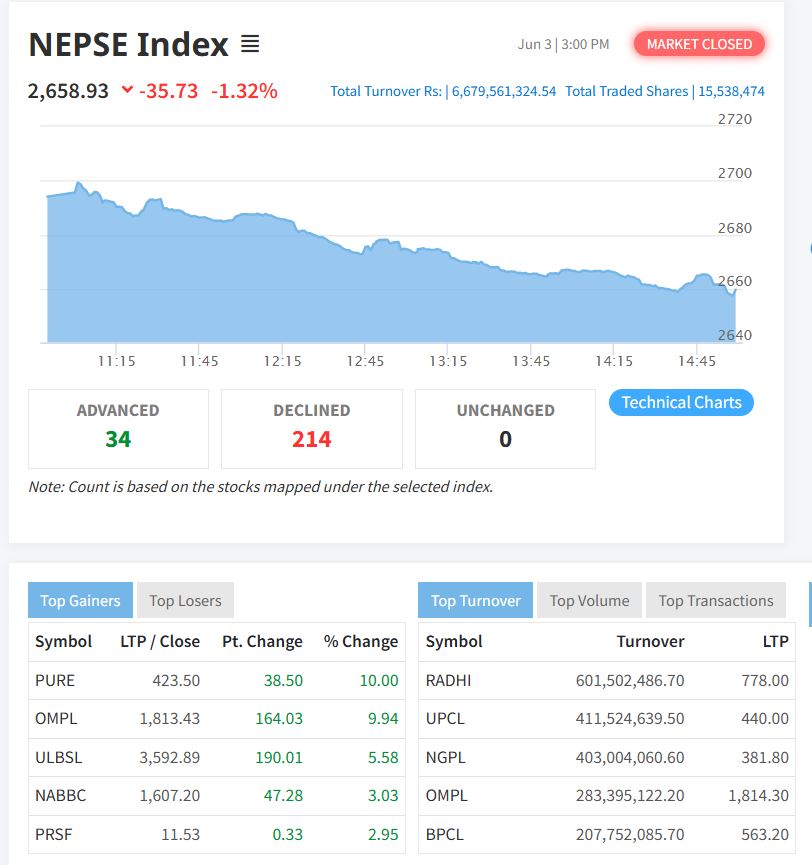Open the menu icon beside NEPSE Index

249,45
